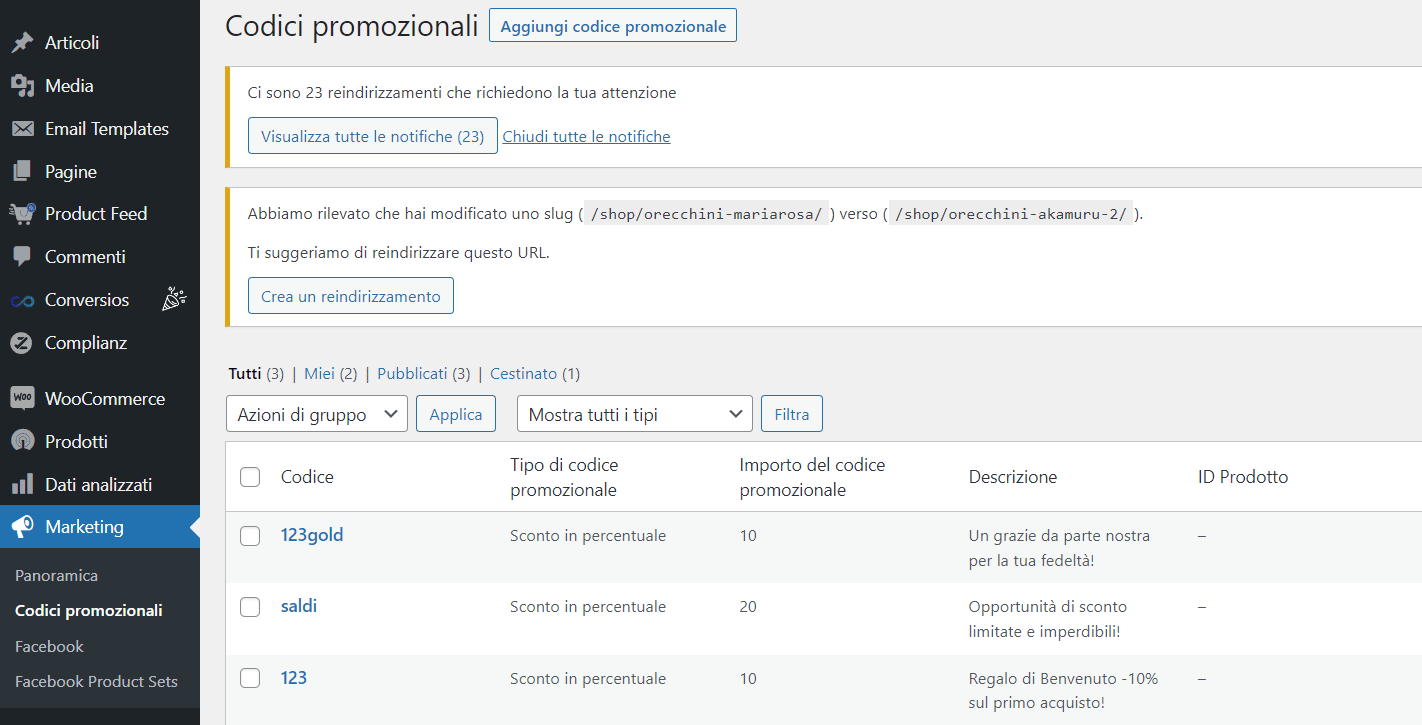Click the WooCommerce logo icon

click(x=22, y=397)
